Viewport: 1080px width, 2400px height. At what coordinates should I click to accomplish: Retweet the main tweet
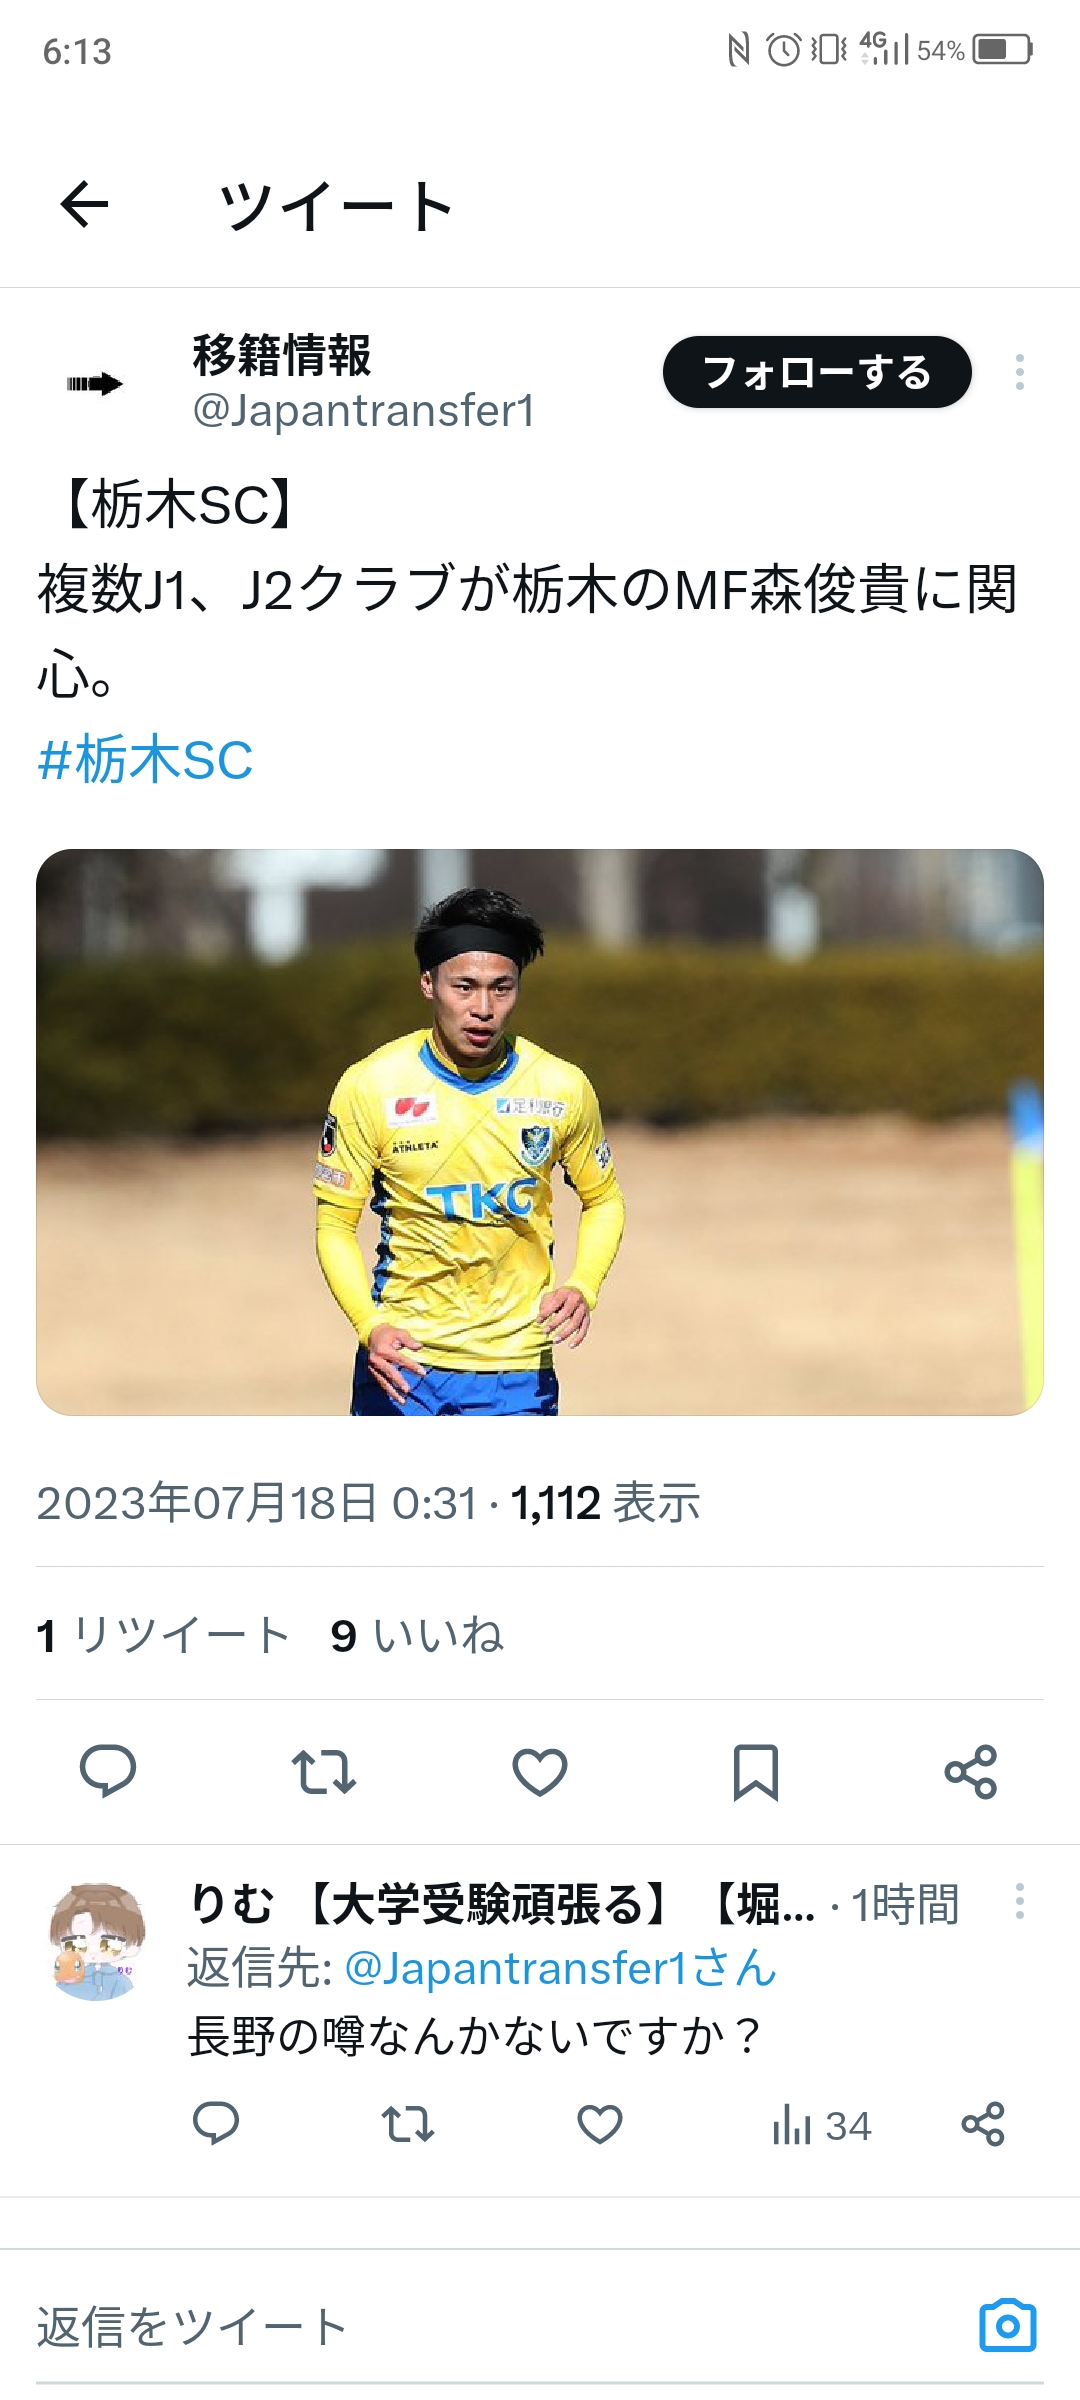pos(324,1771)
